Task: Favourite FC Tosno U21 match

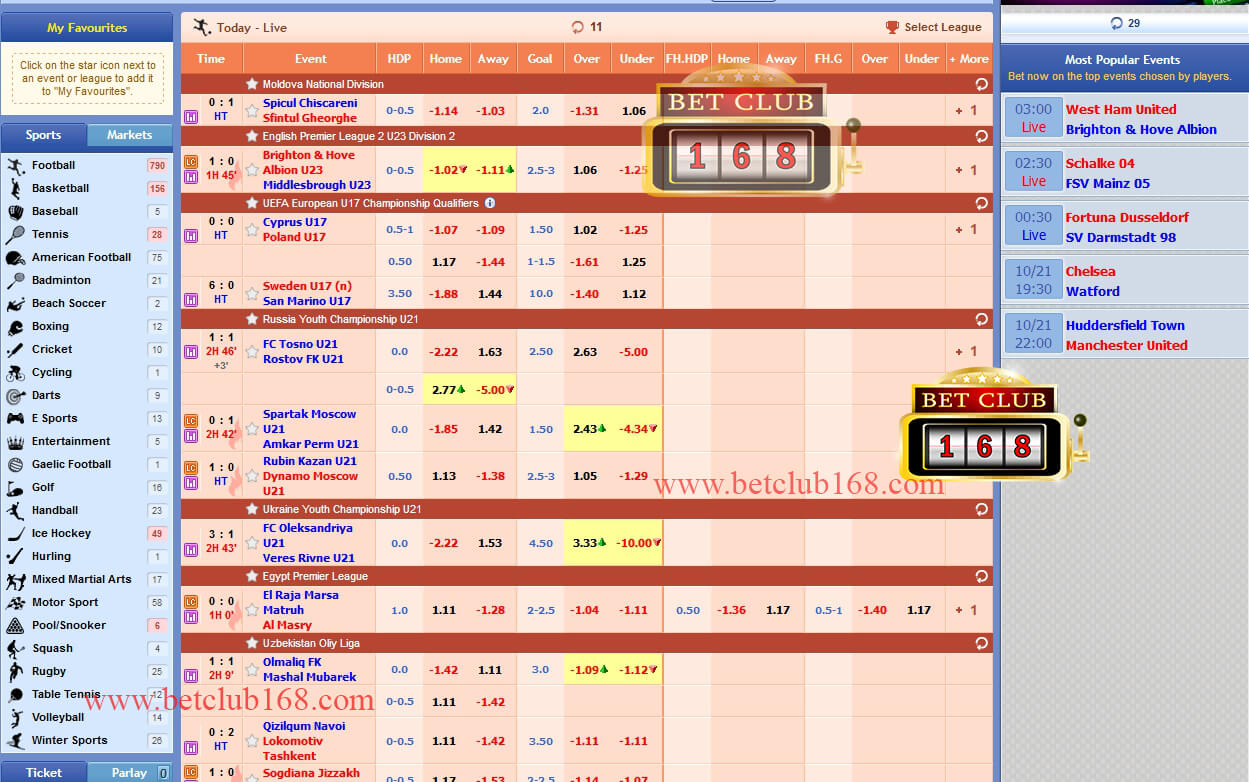Action: (252, 352)
